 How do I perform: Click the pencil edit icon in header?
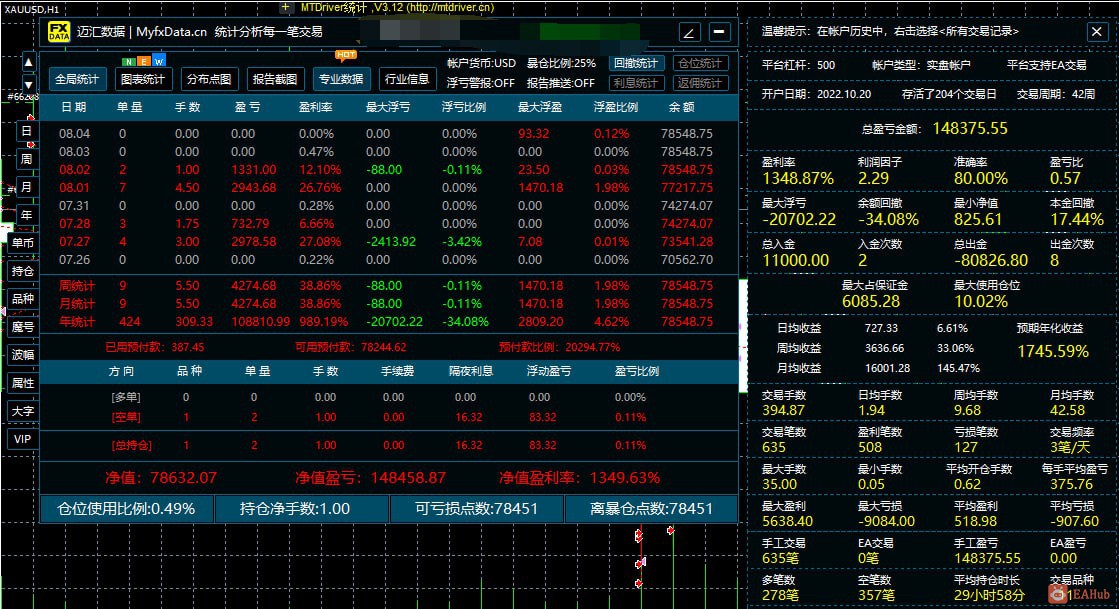[x=689, y=32]
